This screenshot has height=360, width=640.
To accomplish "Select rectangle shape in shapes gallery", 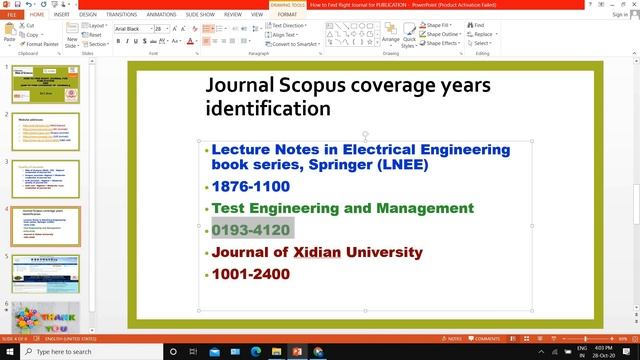I will (x=354, y=26).
